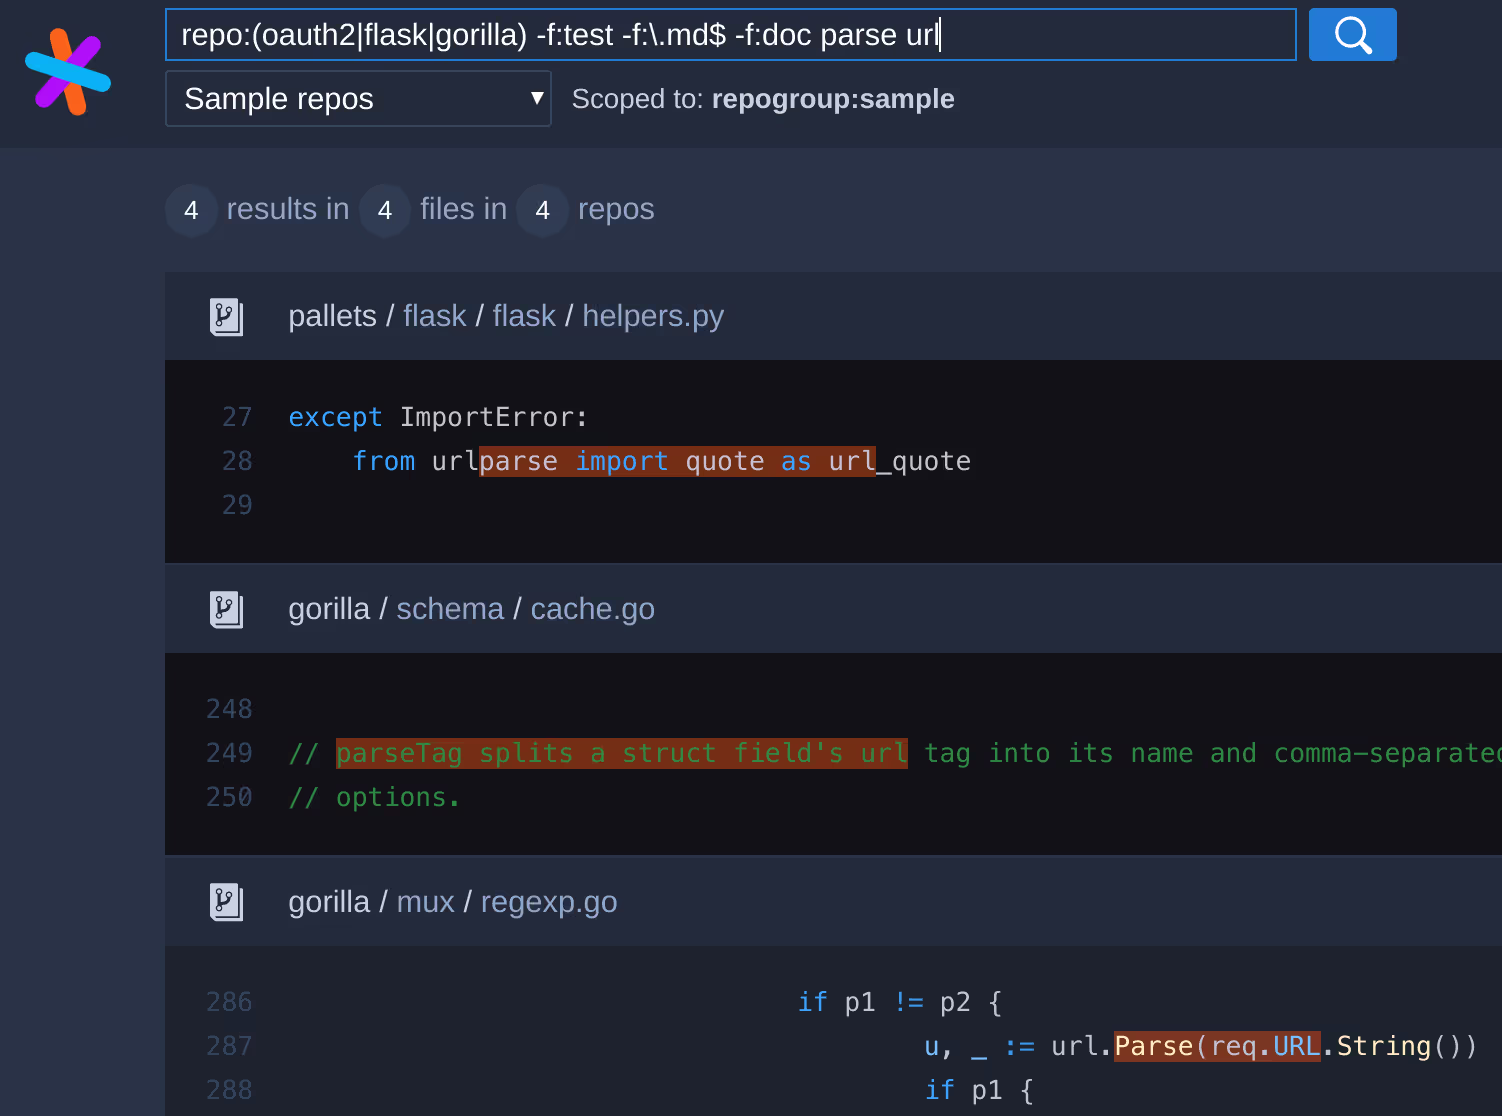Open the pallets repository link
The image size is (1502, 1116).
coord(332,316)
